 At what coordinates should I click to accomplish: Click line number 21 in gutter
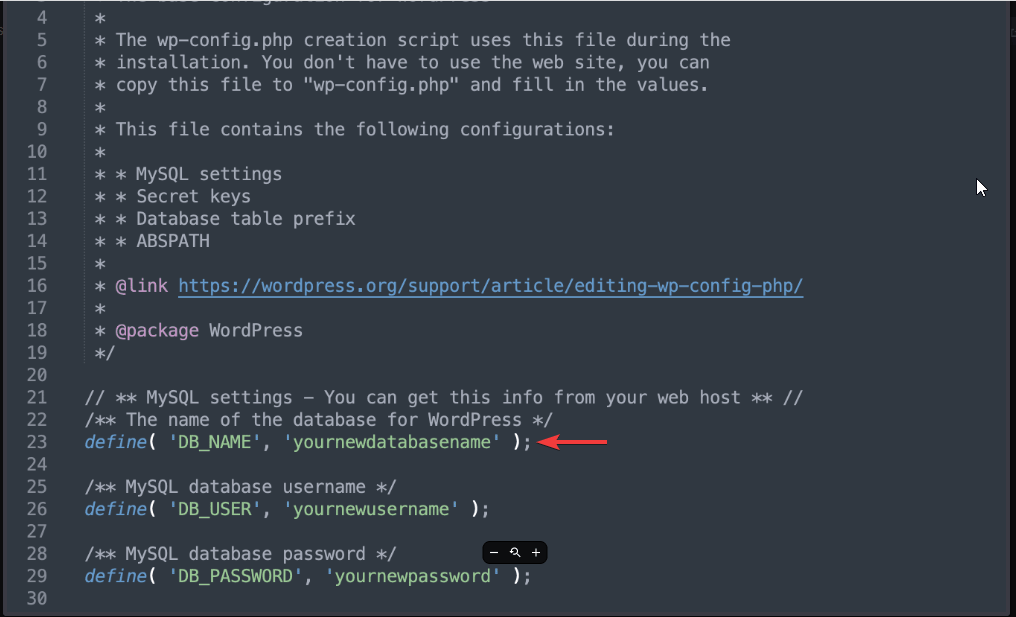pyautogui.click(x=37, y=397)
